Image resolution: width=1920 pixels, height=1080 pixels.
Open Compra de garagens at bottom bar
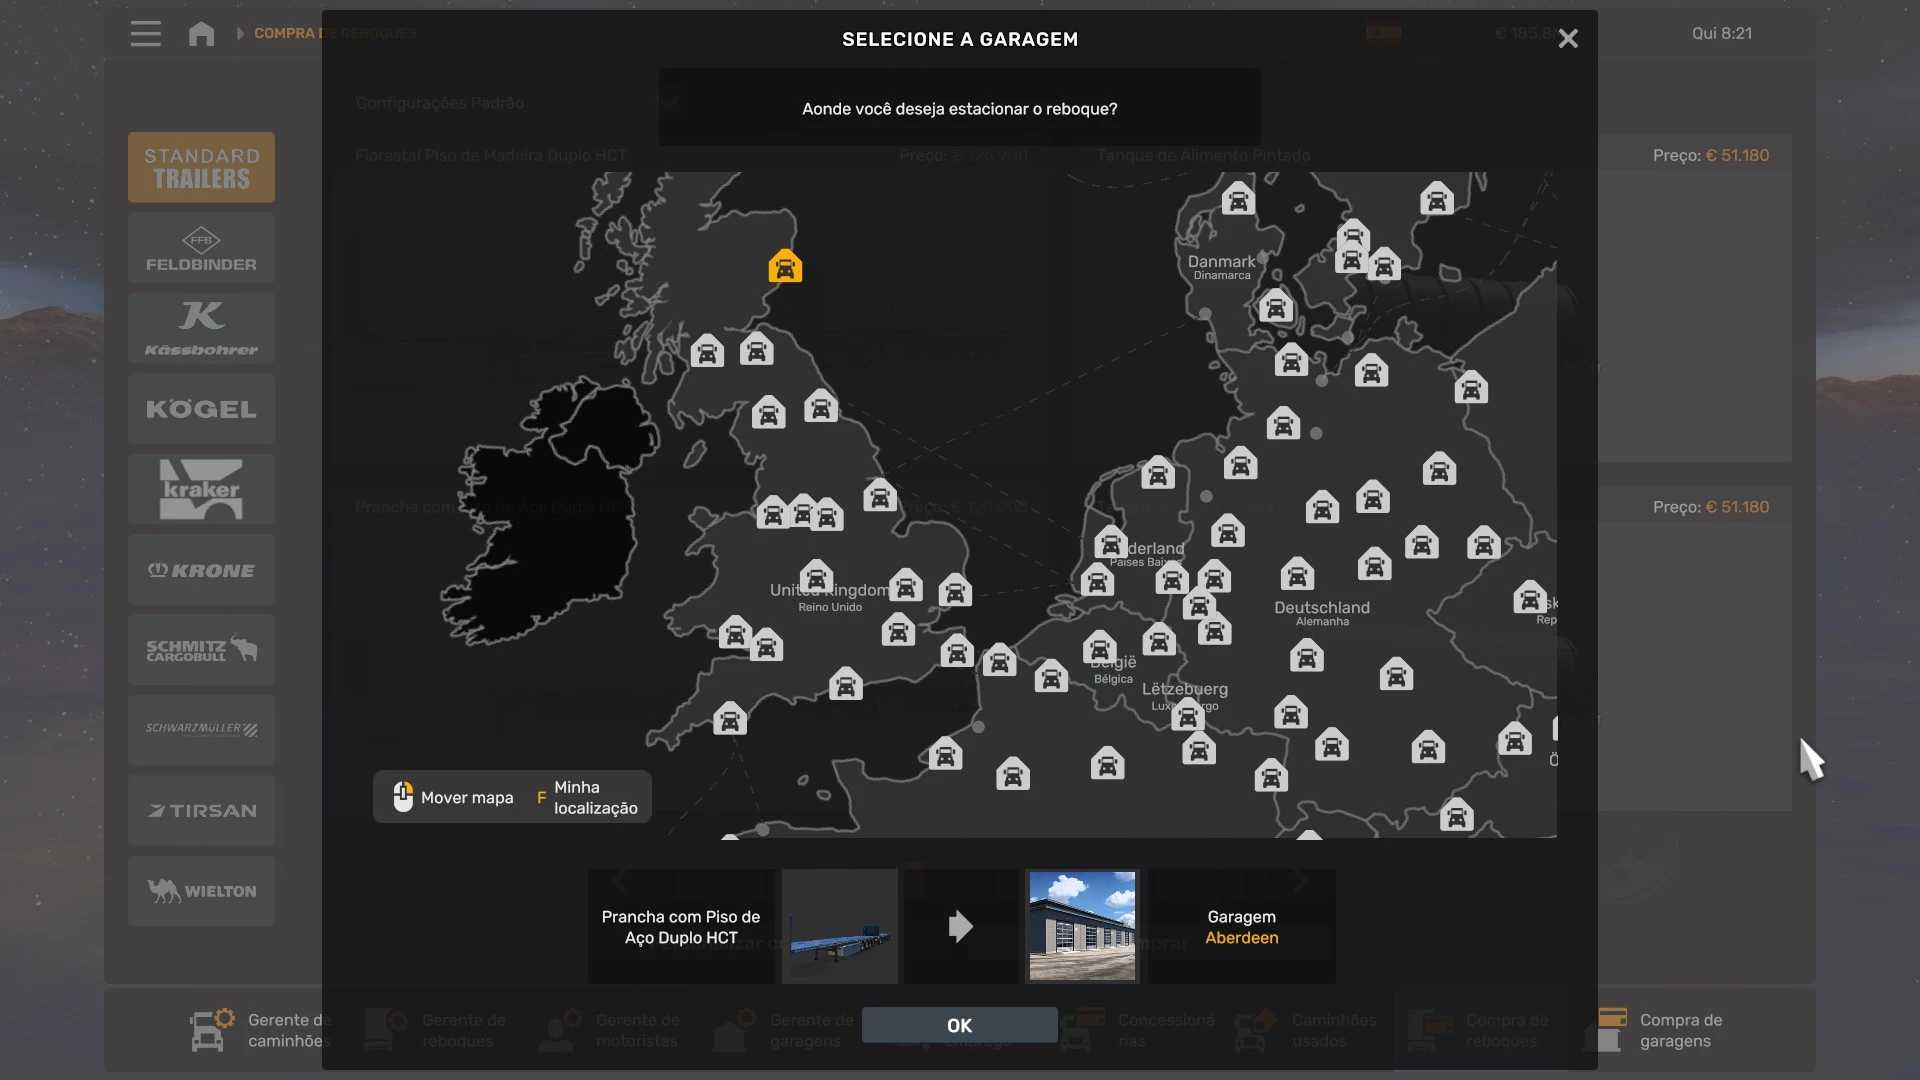click(x=1660, y=1030)
